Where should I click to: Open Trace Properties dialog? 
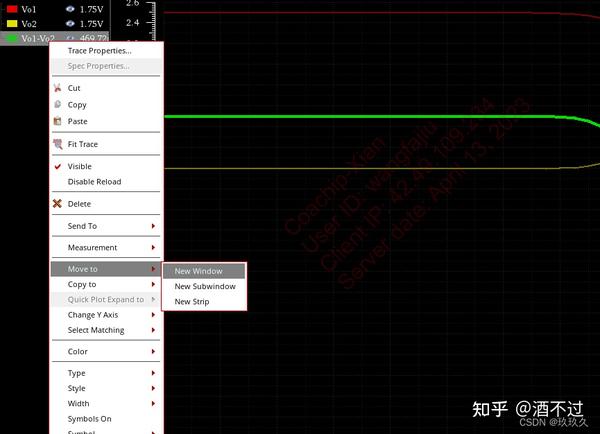tap(106, 51)
